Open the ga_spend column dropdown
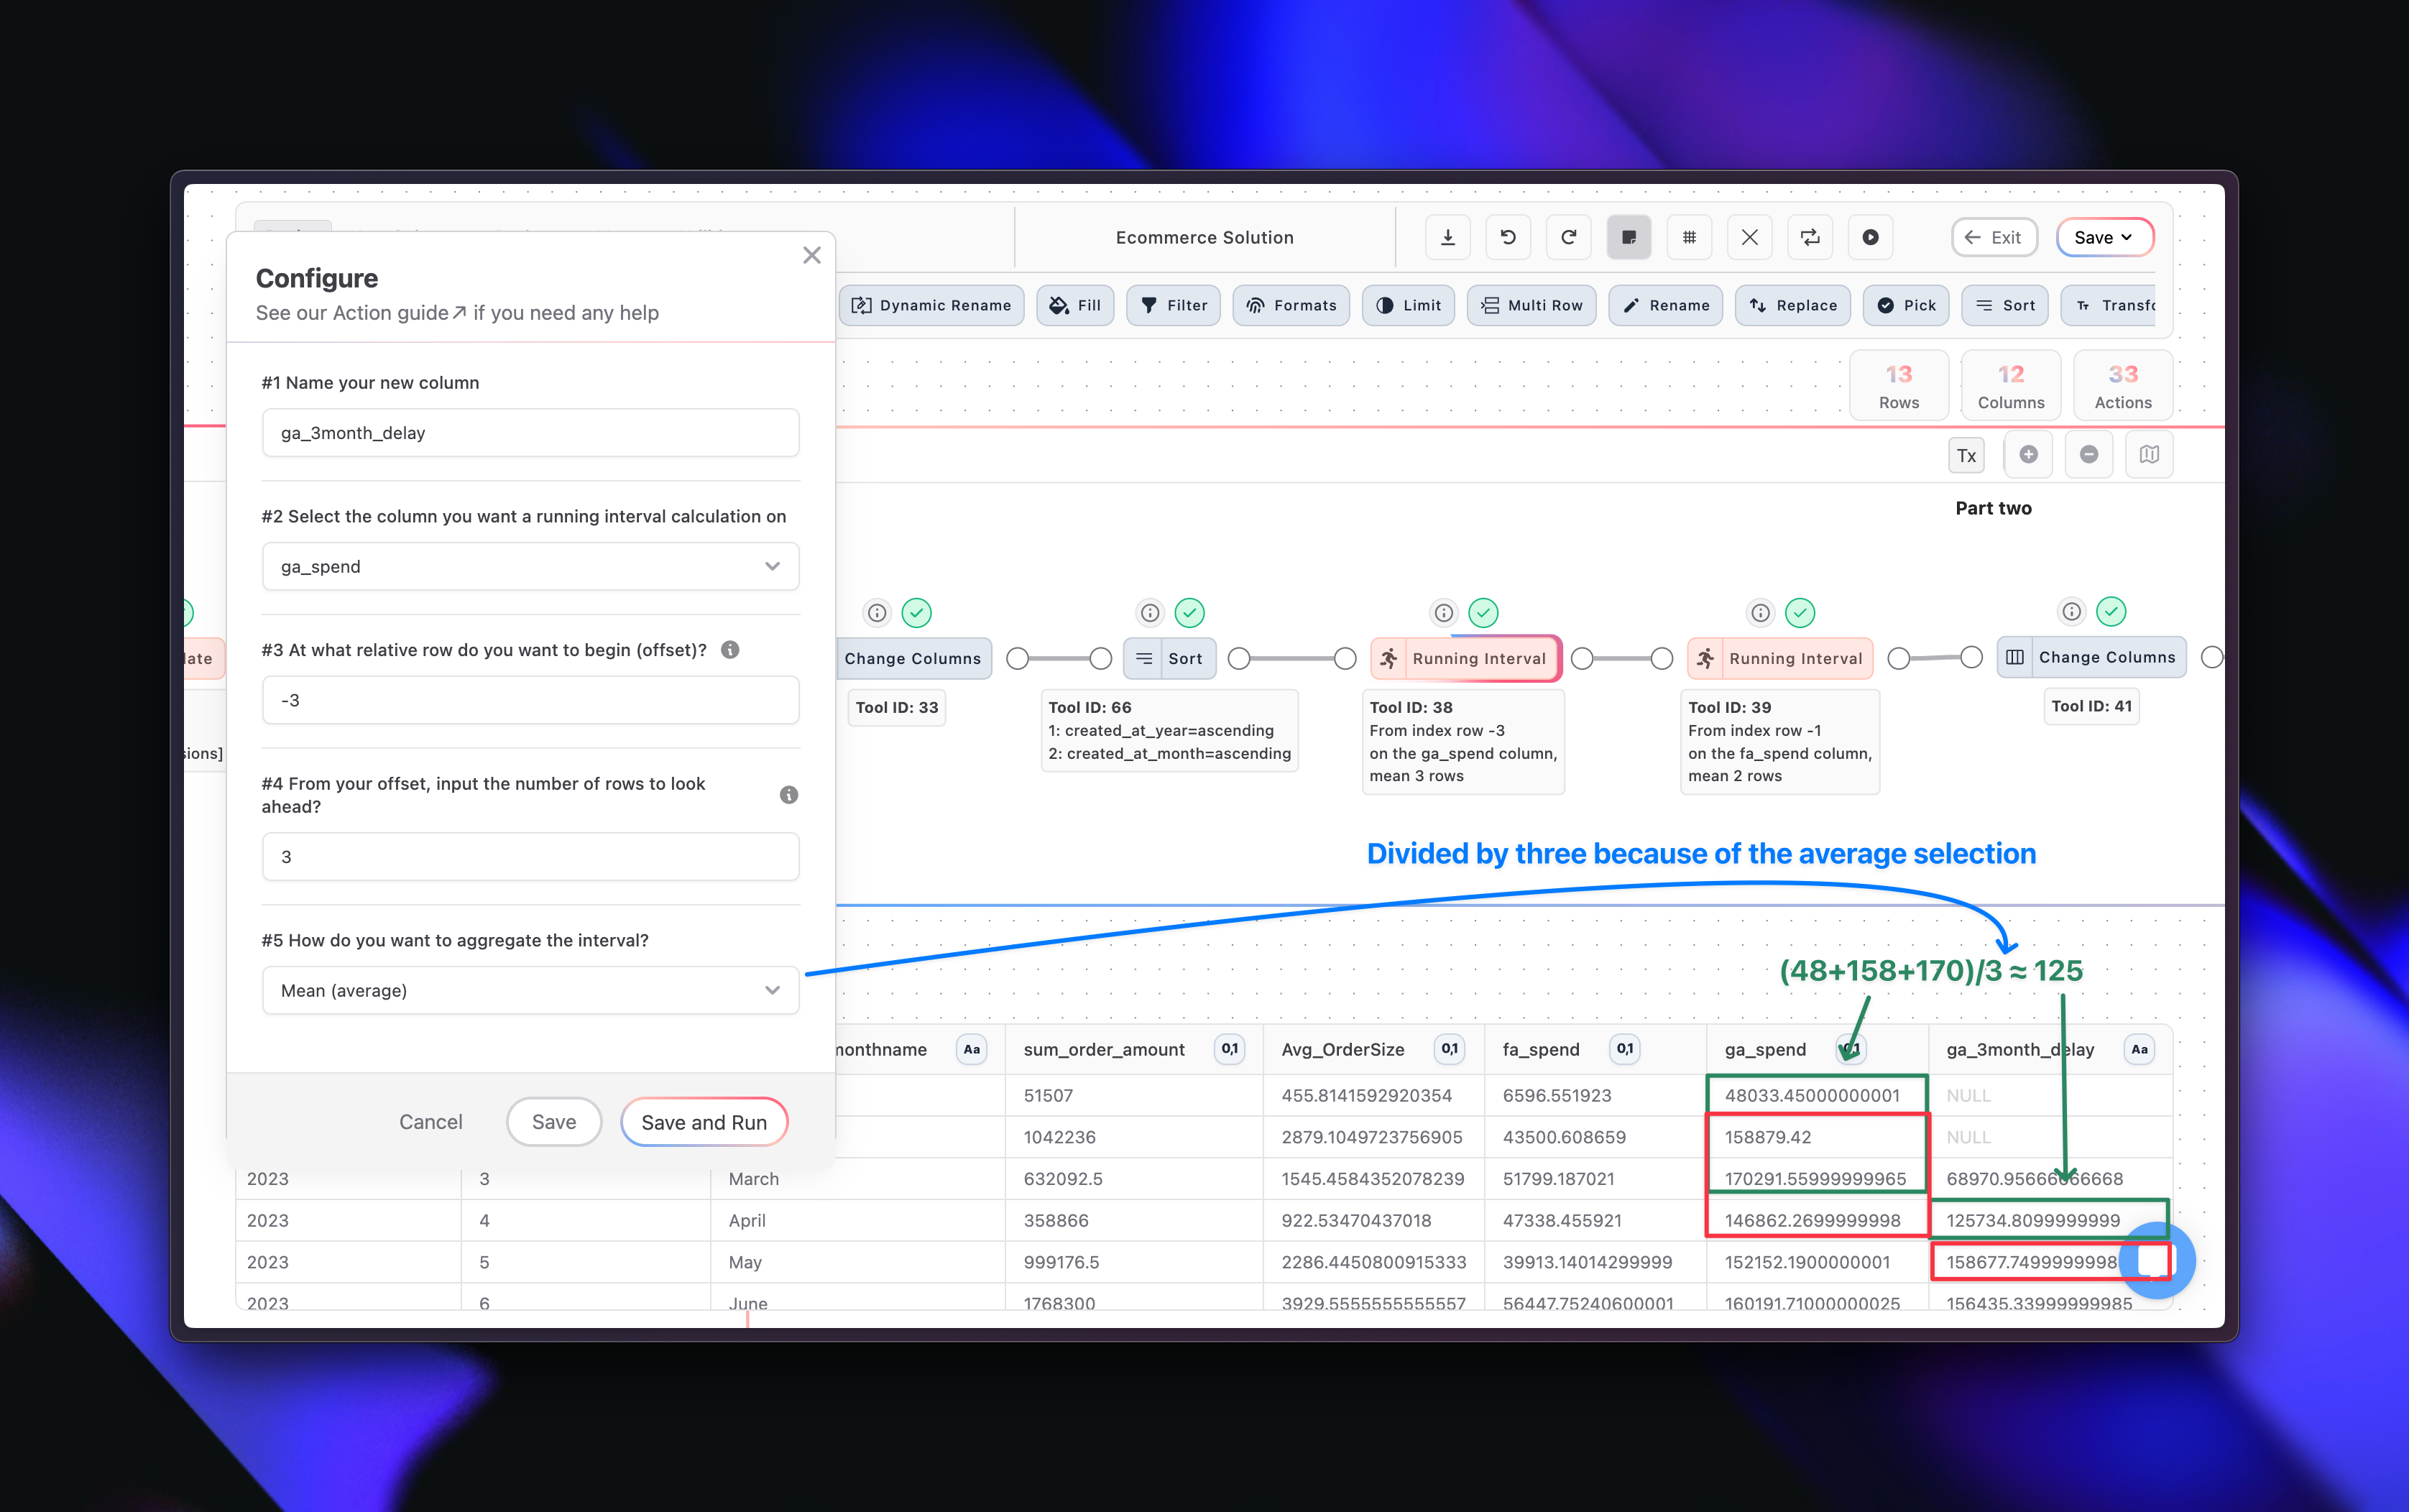2409x1512 pixels. pyautogui.click(x=530, y=567)
